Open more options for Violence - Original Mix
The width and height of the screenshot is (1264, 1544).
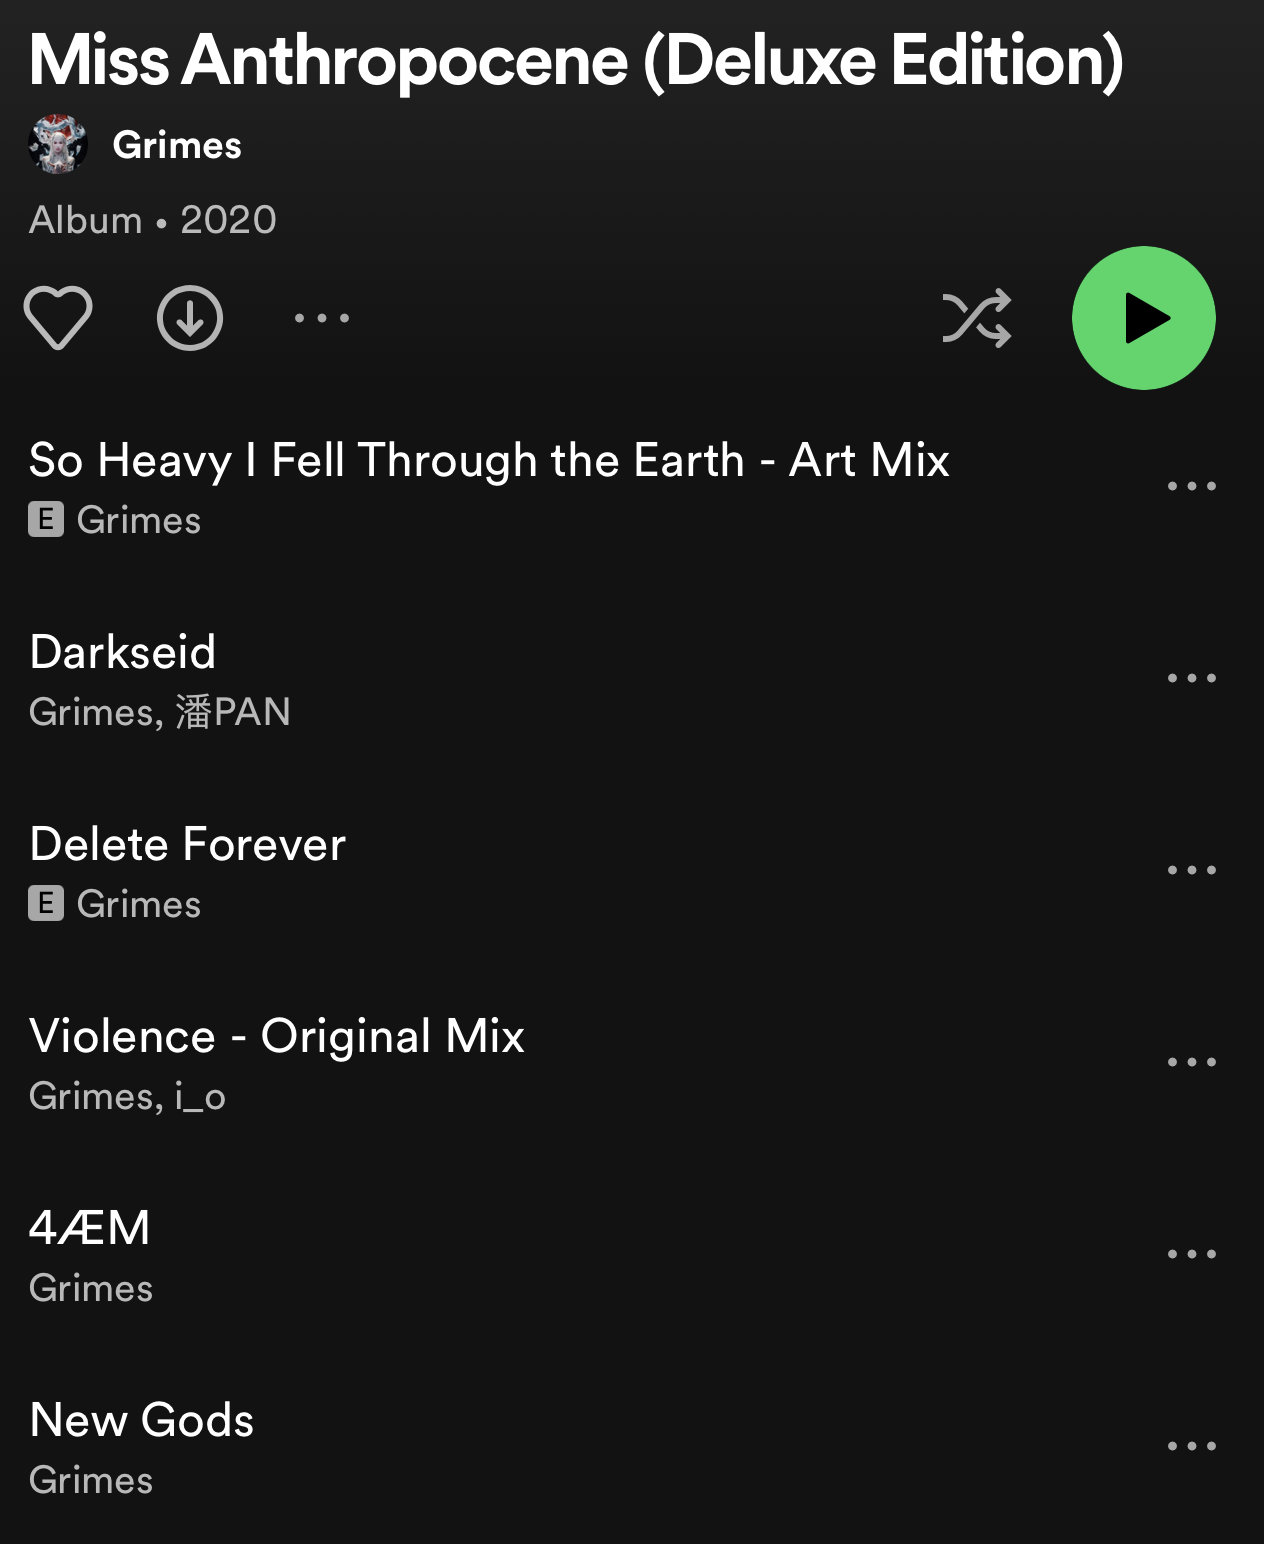point(1192,1062)
